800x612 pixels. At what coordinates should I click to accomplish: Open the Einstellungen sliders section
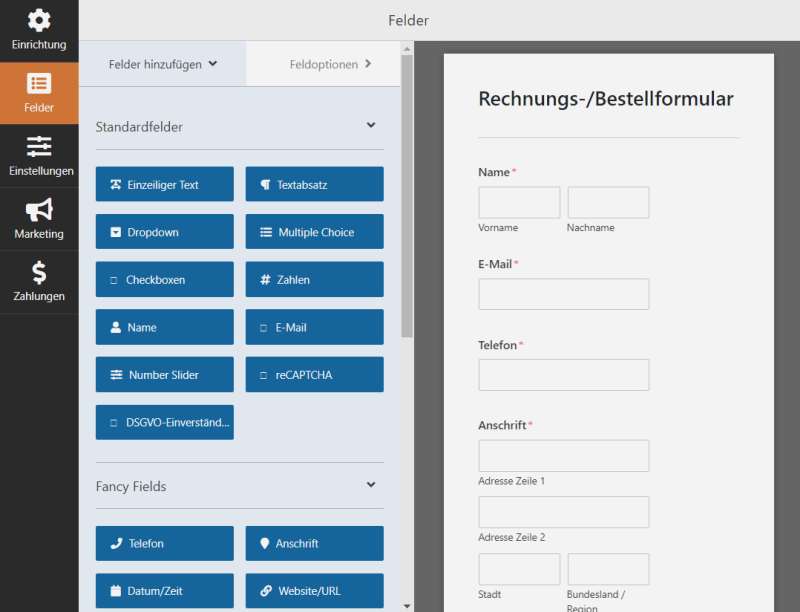click(39, 156)
